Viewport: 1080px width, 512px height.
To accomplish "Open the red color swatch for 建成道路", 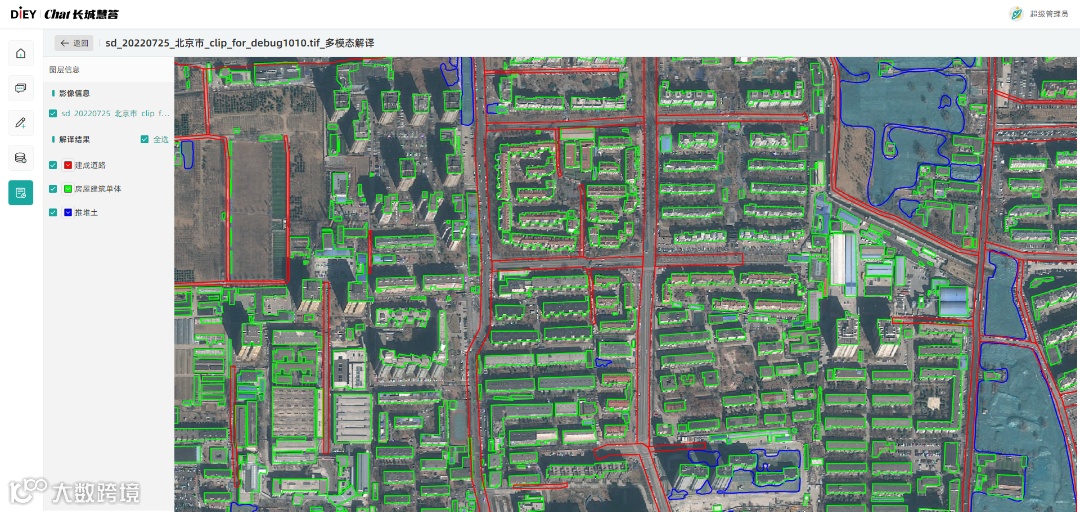I will (68, 165).
